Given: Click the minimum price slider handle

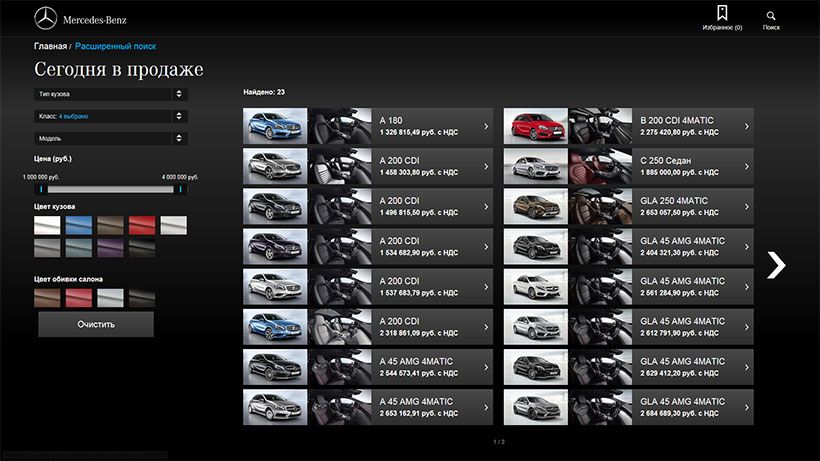Looking at the screenshot, I should [41, 188].
